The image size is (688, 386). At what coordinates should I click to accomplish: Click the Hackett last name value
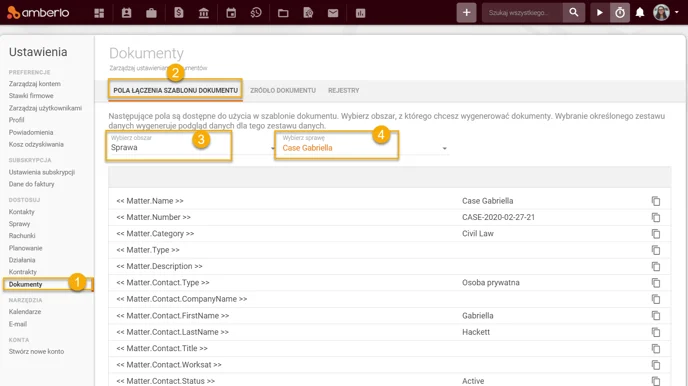click(476, 332)
